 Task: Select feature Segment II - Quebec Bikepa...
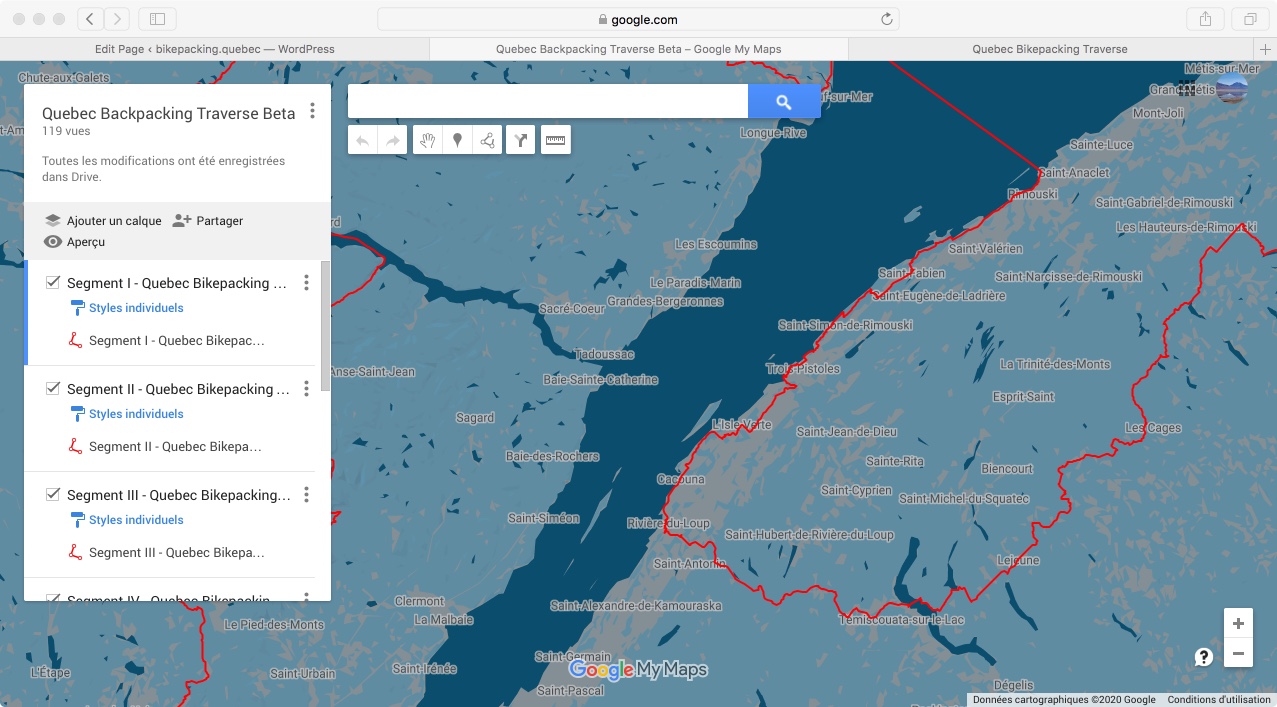[175, 446]
